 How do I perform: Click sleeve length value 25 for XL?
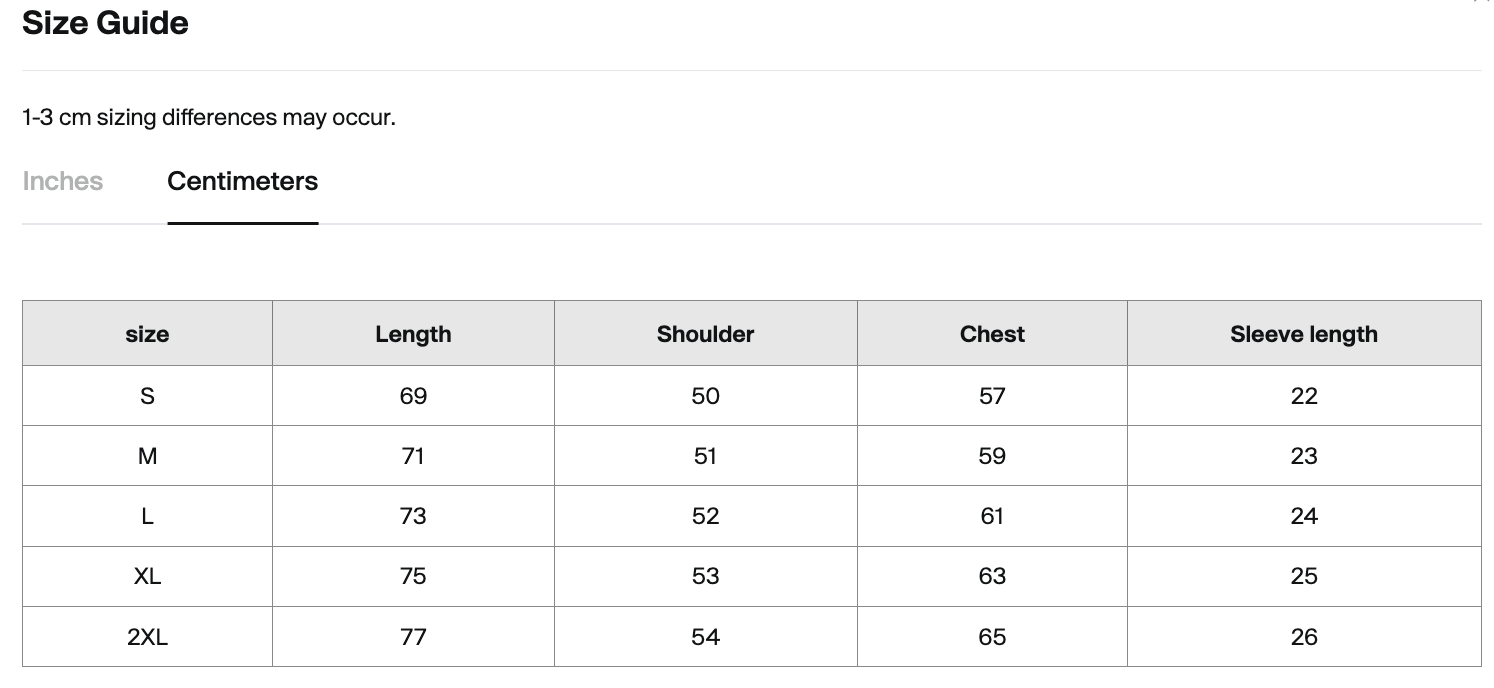(1304, 576)
